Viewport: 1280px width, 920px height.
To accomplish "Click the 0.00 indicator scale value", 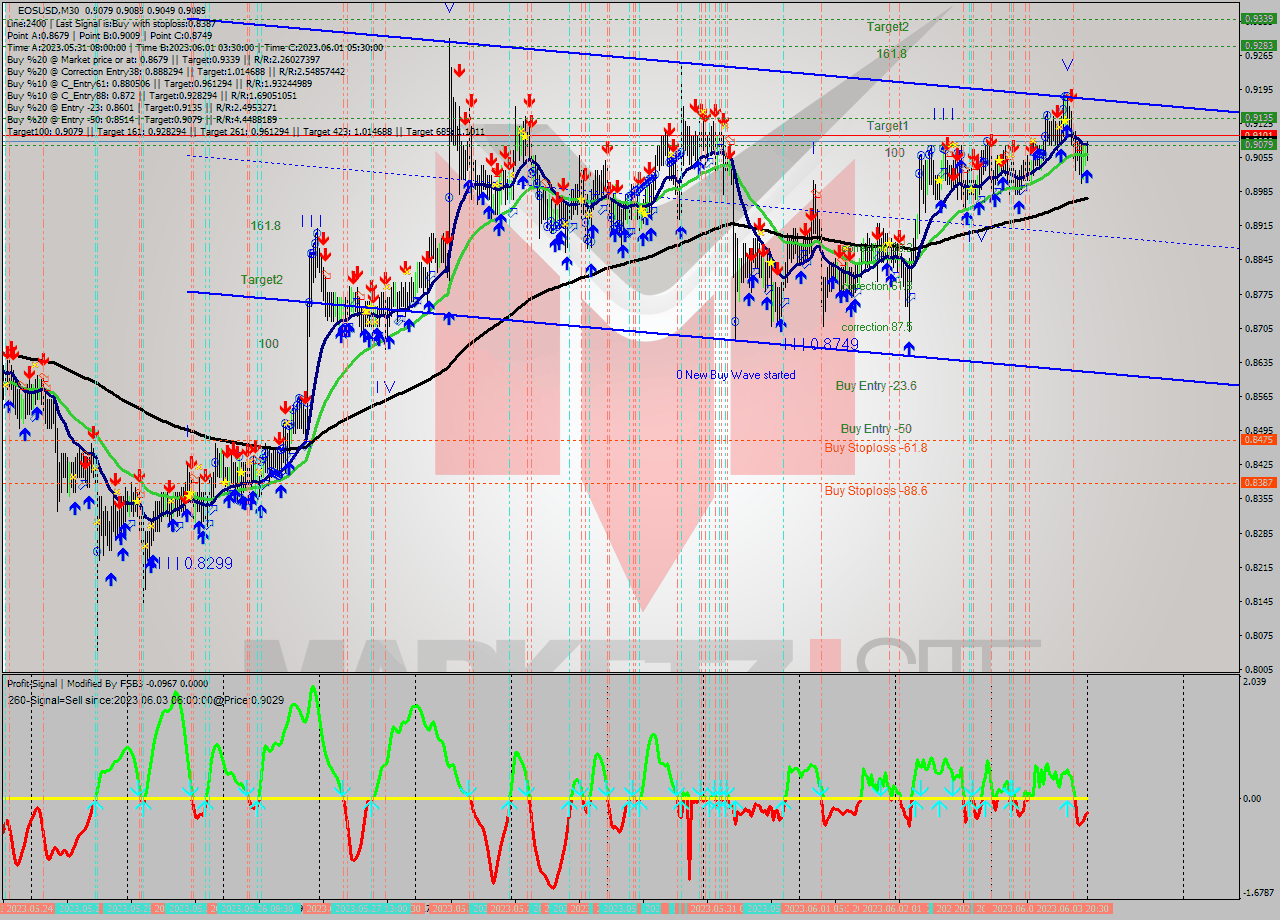I will pos(1254,798).
